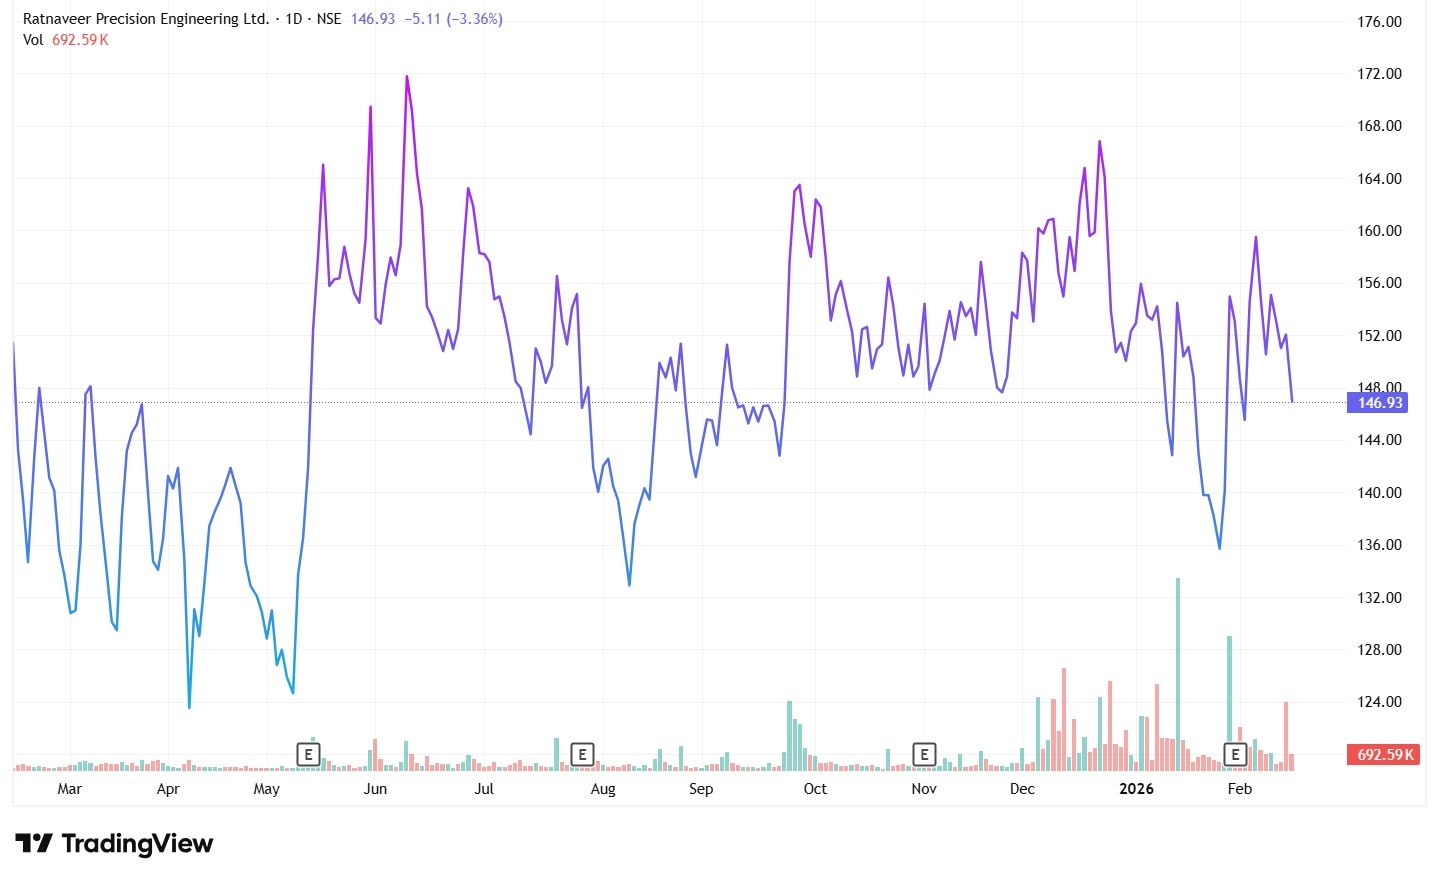Click the 124.00 price axis label
The image size is (1439, 881).
(x=1379, y=702)
